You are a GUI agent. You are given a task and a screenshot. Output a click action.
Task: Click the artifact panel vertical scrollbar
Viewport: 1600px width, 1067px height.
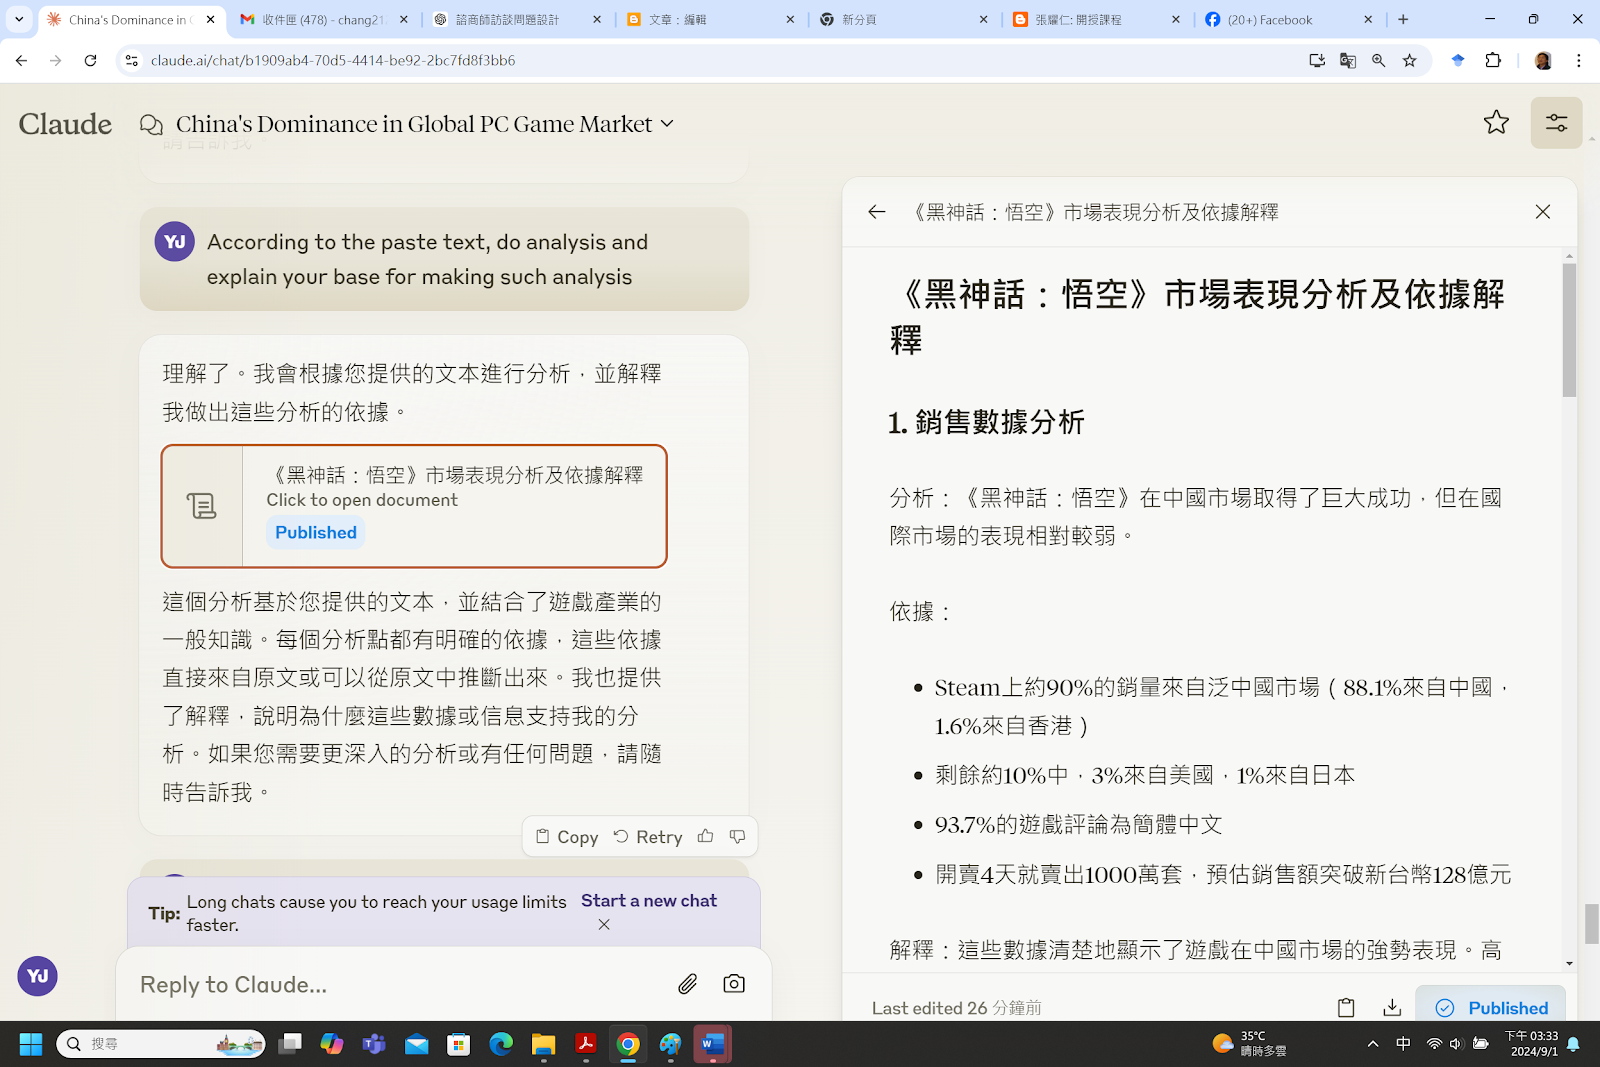coord(1569,330)
